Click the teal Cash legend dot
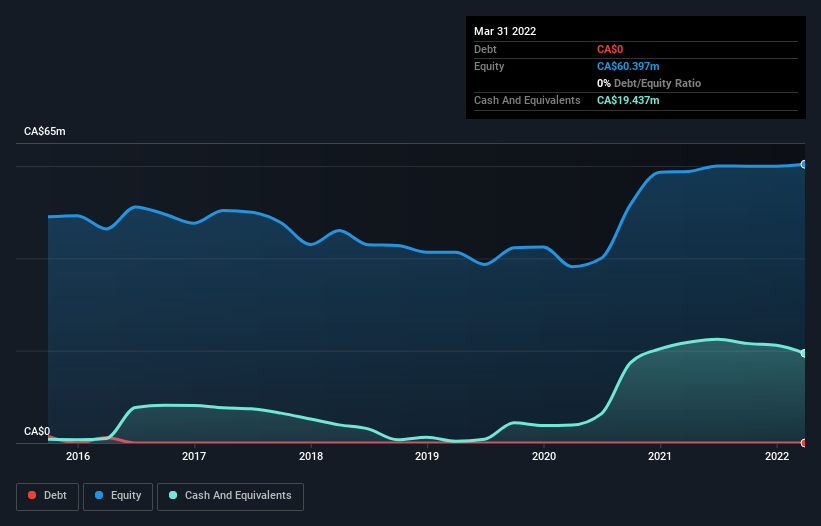Screen dimensions: 821x526 pos(173,495)
